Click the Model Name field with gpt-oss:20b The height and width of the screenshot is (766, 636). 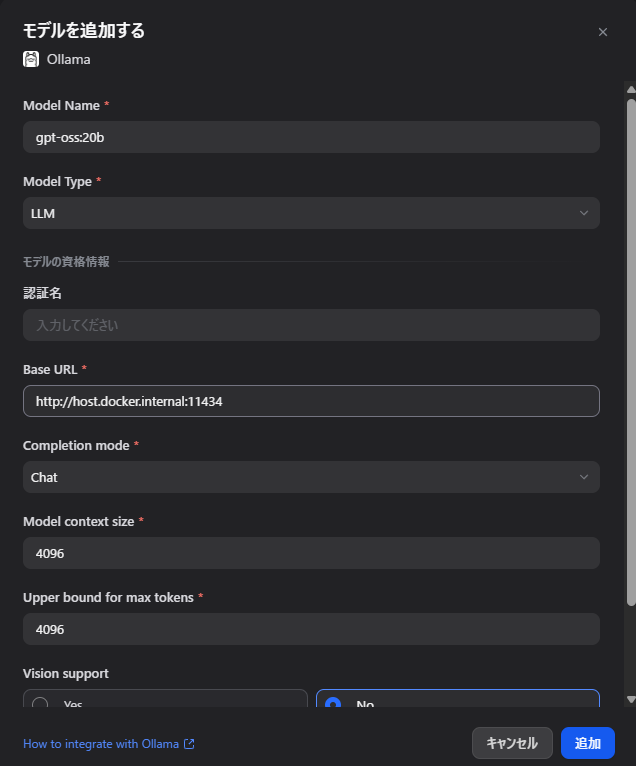[311, 137]
